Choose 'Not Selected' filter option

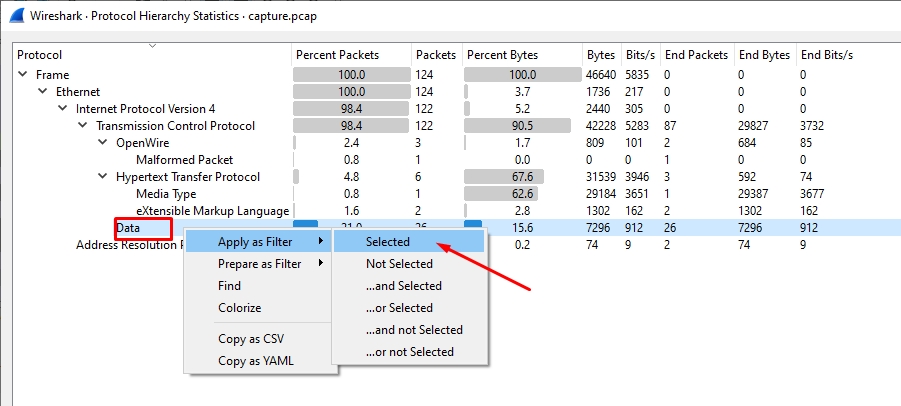(x=399, y=264)
